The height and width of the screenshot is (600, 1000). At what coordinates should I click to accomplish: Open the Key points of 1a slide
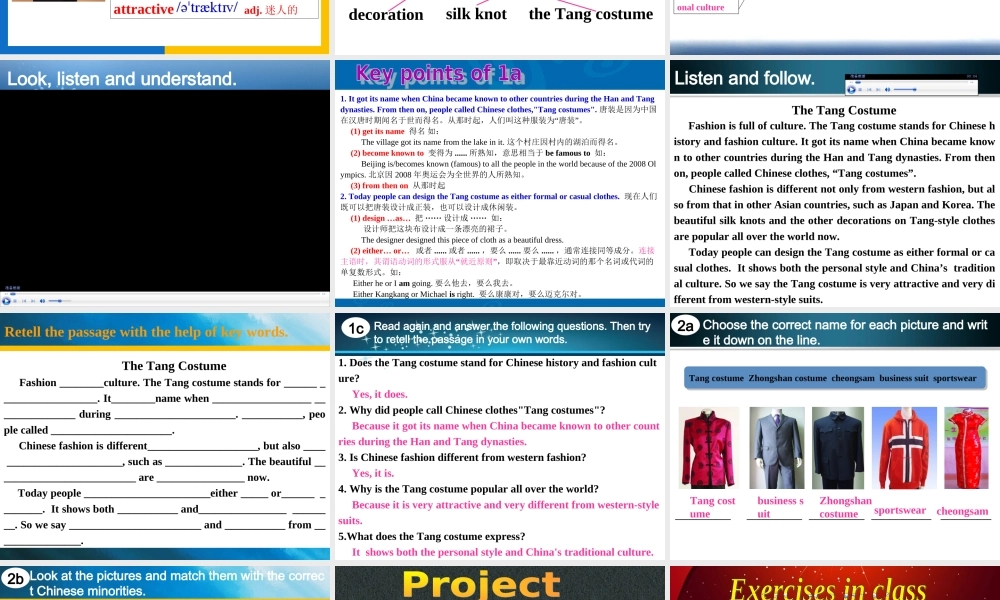(x=500, y=184)
